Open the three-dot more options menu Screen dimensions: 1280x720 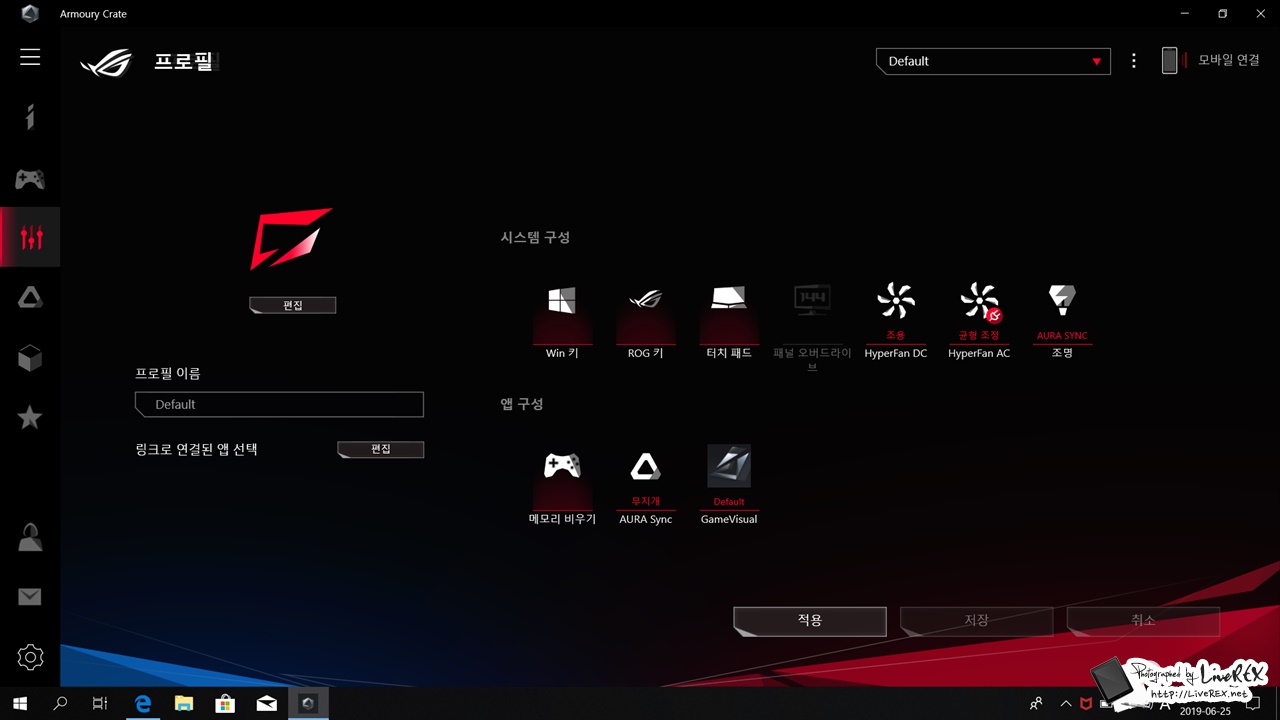point(1133,61)
